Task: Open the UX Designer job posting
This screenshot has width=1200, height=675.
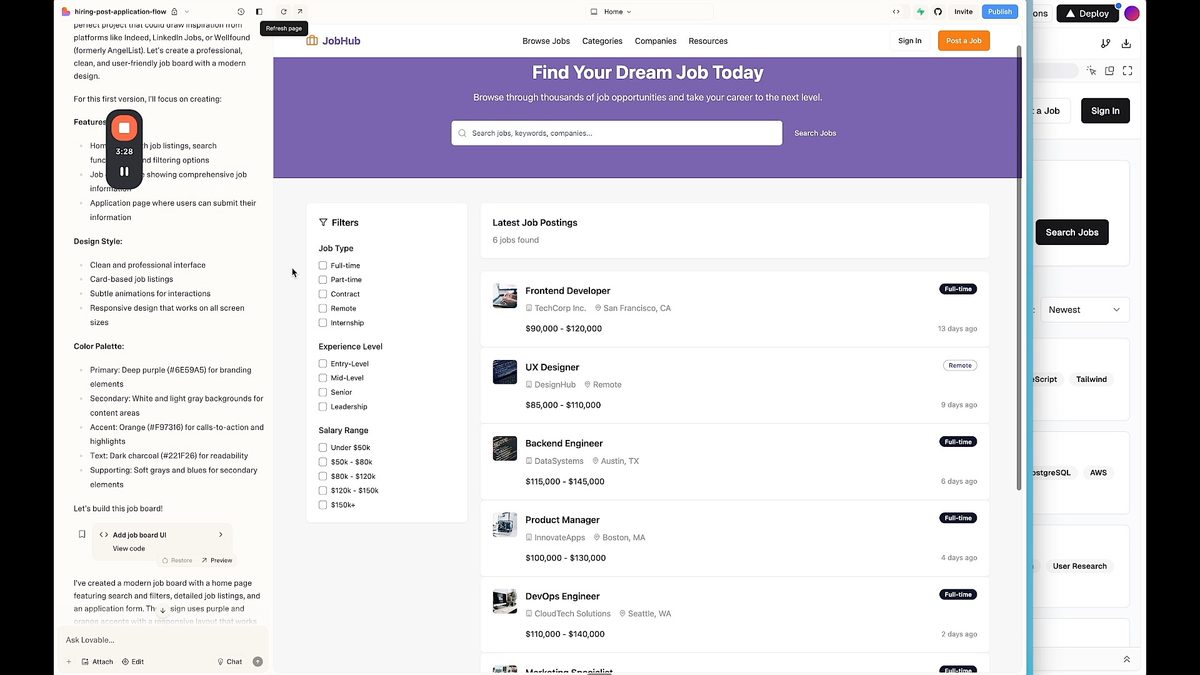Action: click(x=552, y=367)
